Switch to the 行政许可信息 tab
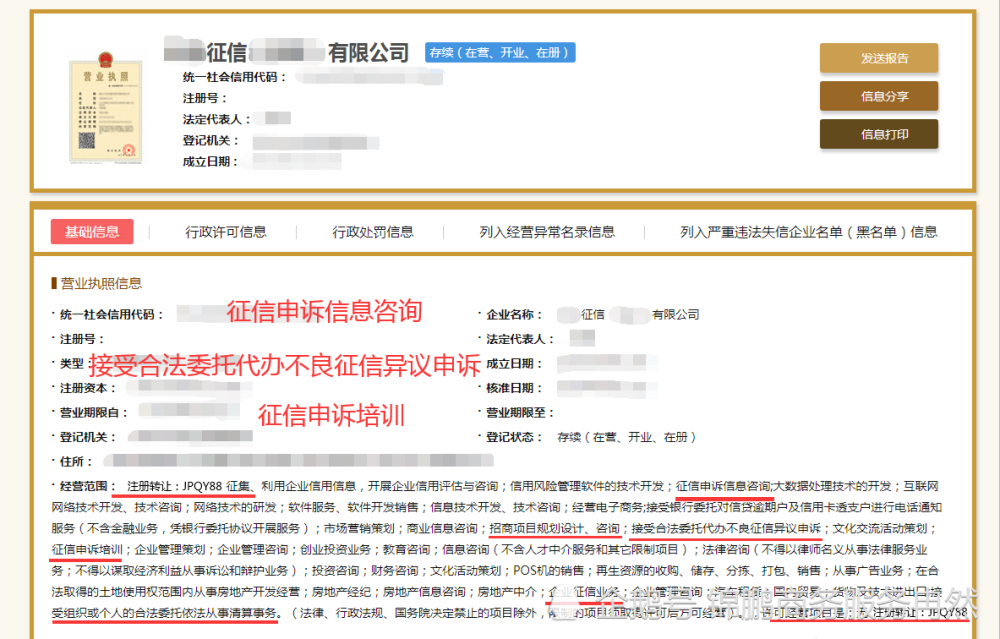The height and width of the screenshot is (639, 1000). click(226, 231)
